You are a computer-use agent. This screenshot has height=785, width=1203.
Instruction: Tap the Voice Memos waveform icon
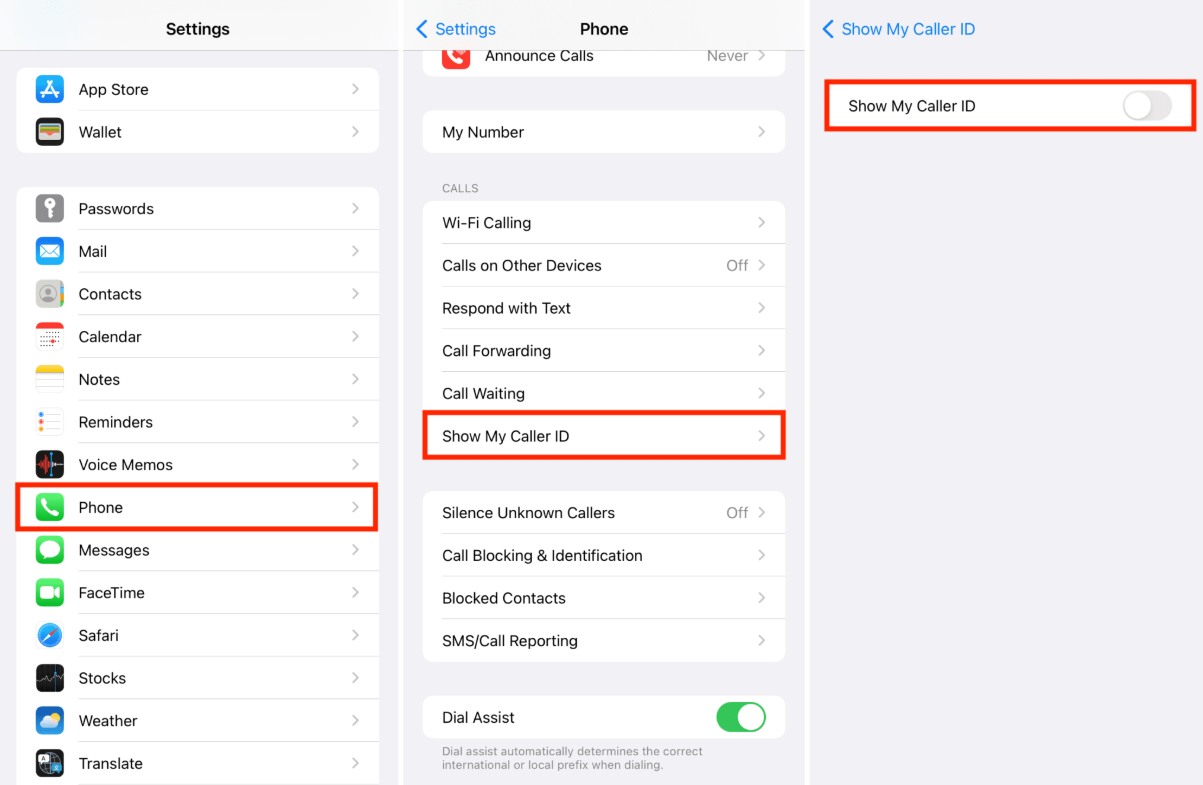click(x=50, y=465)
